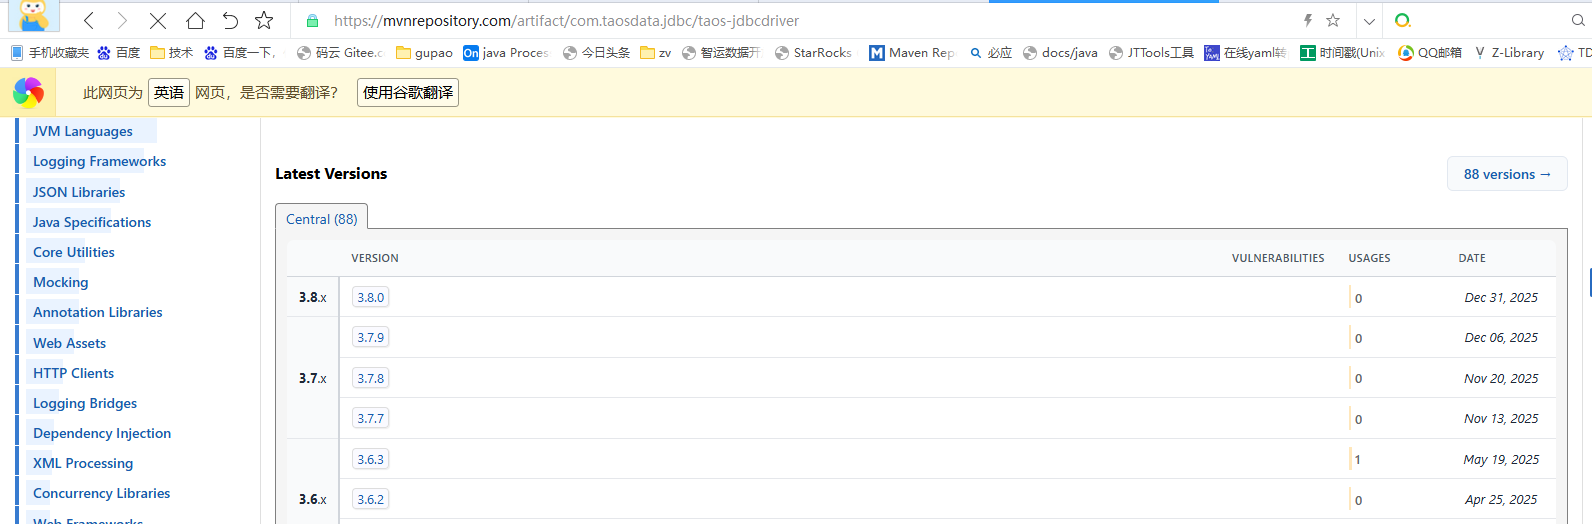The width and height of the screenshot is (1592, 524).
Task: Open the gupao bookmark folder
Action: (x=424, y=53)
